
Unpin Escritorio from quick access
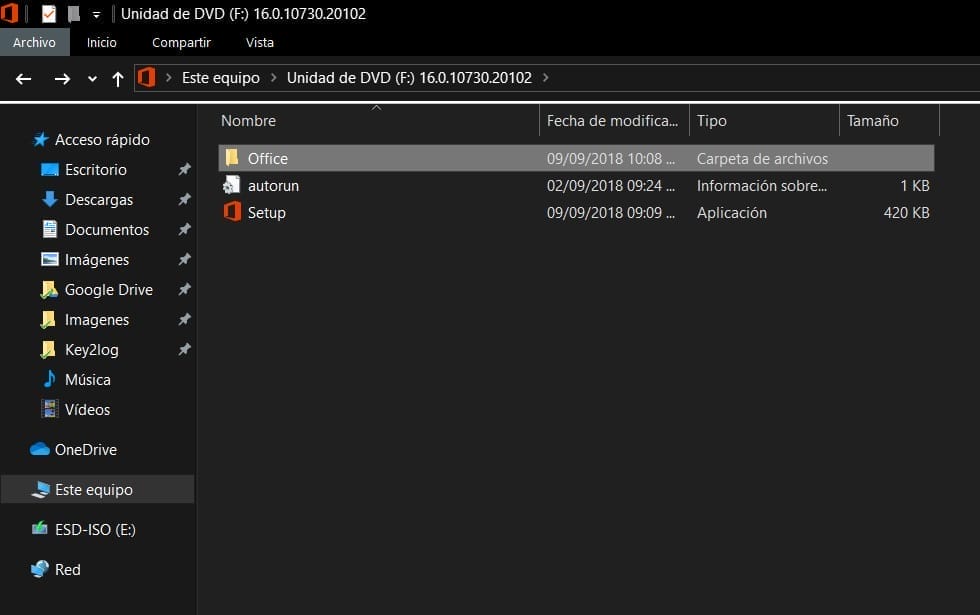[183, 169]
